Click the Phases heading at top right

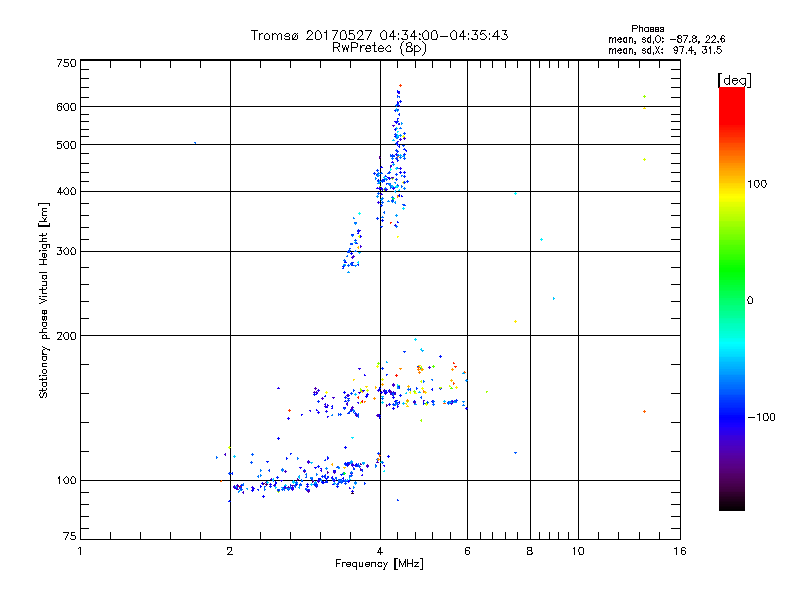[649, 28]
